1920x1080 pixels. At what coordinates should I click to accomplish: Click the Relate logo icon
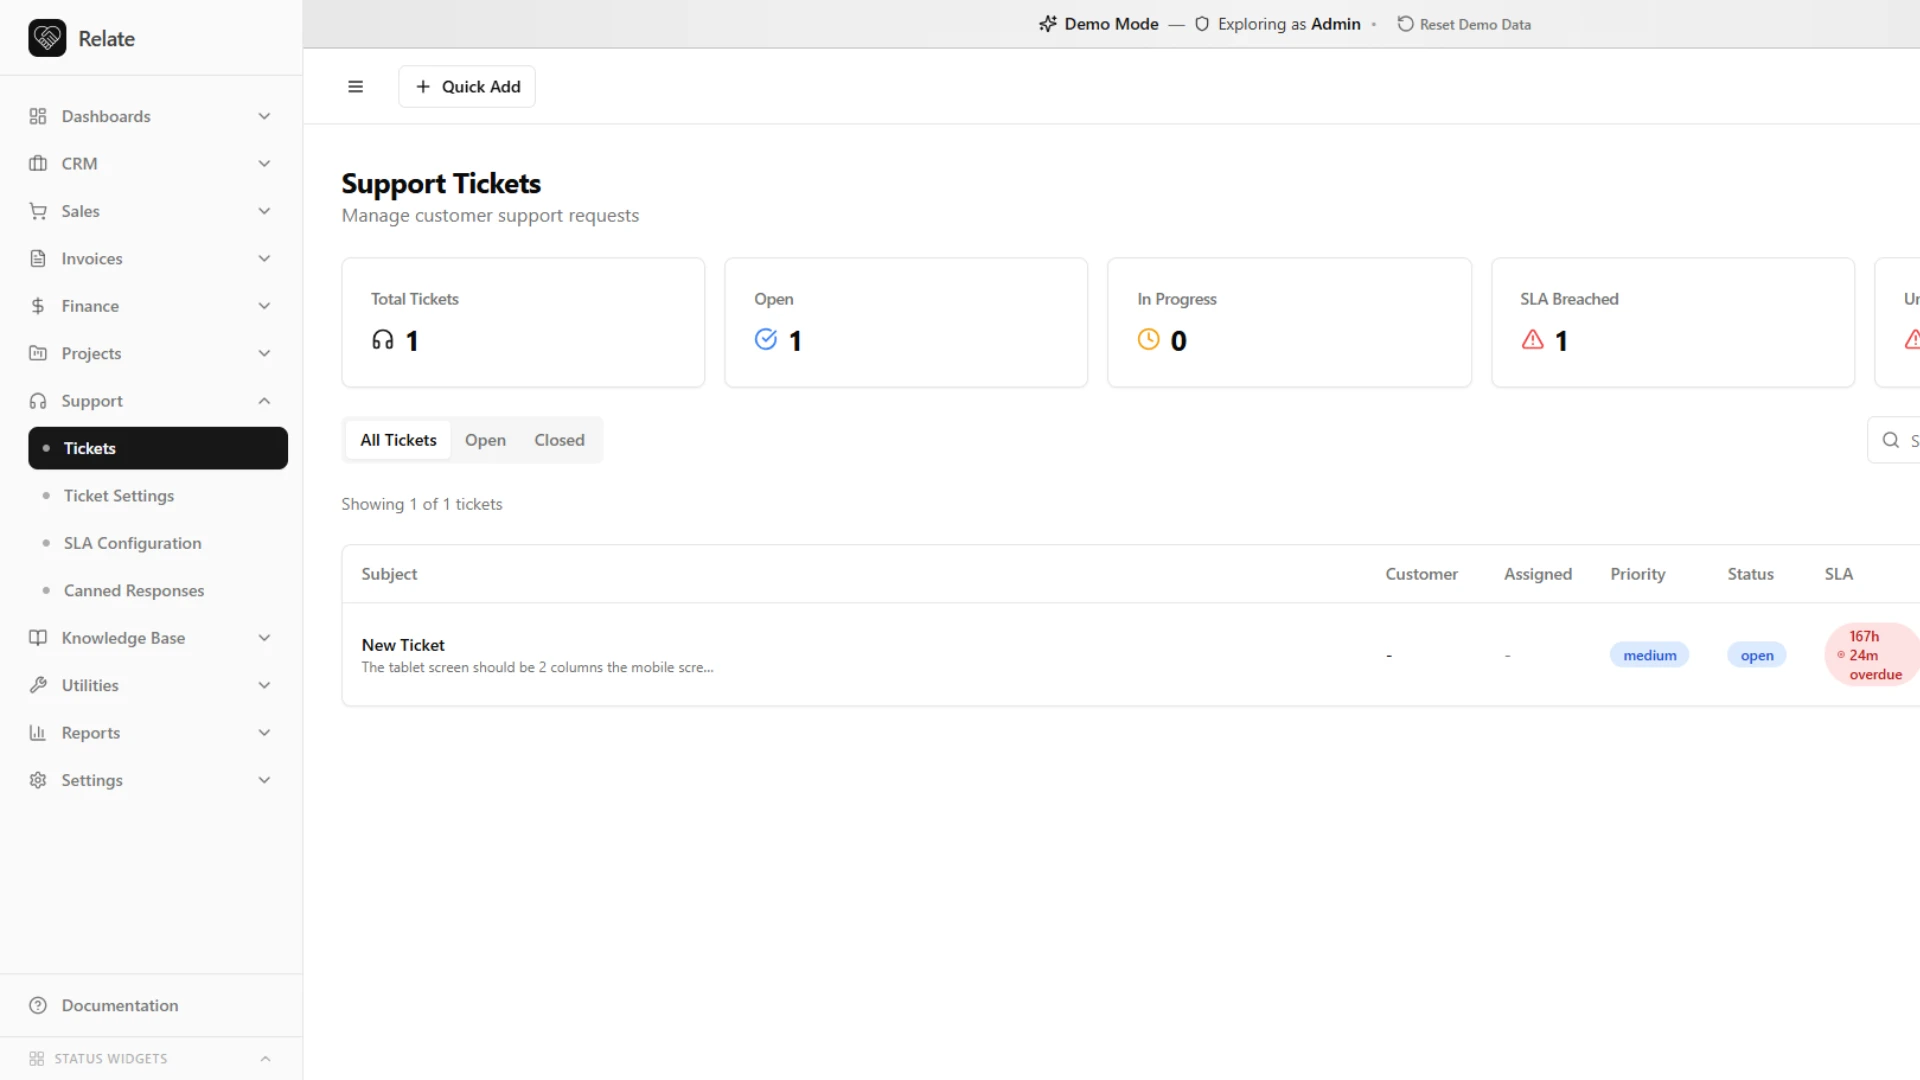pos(47,38)
